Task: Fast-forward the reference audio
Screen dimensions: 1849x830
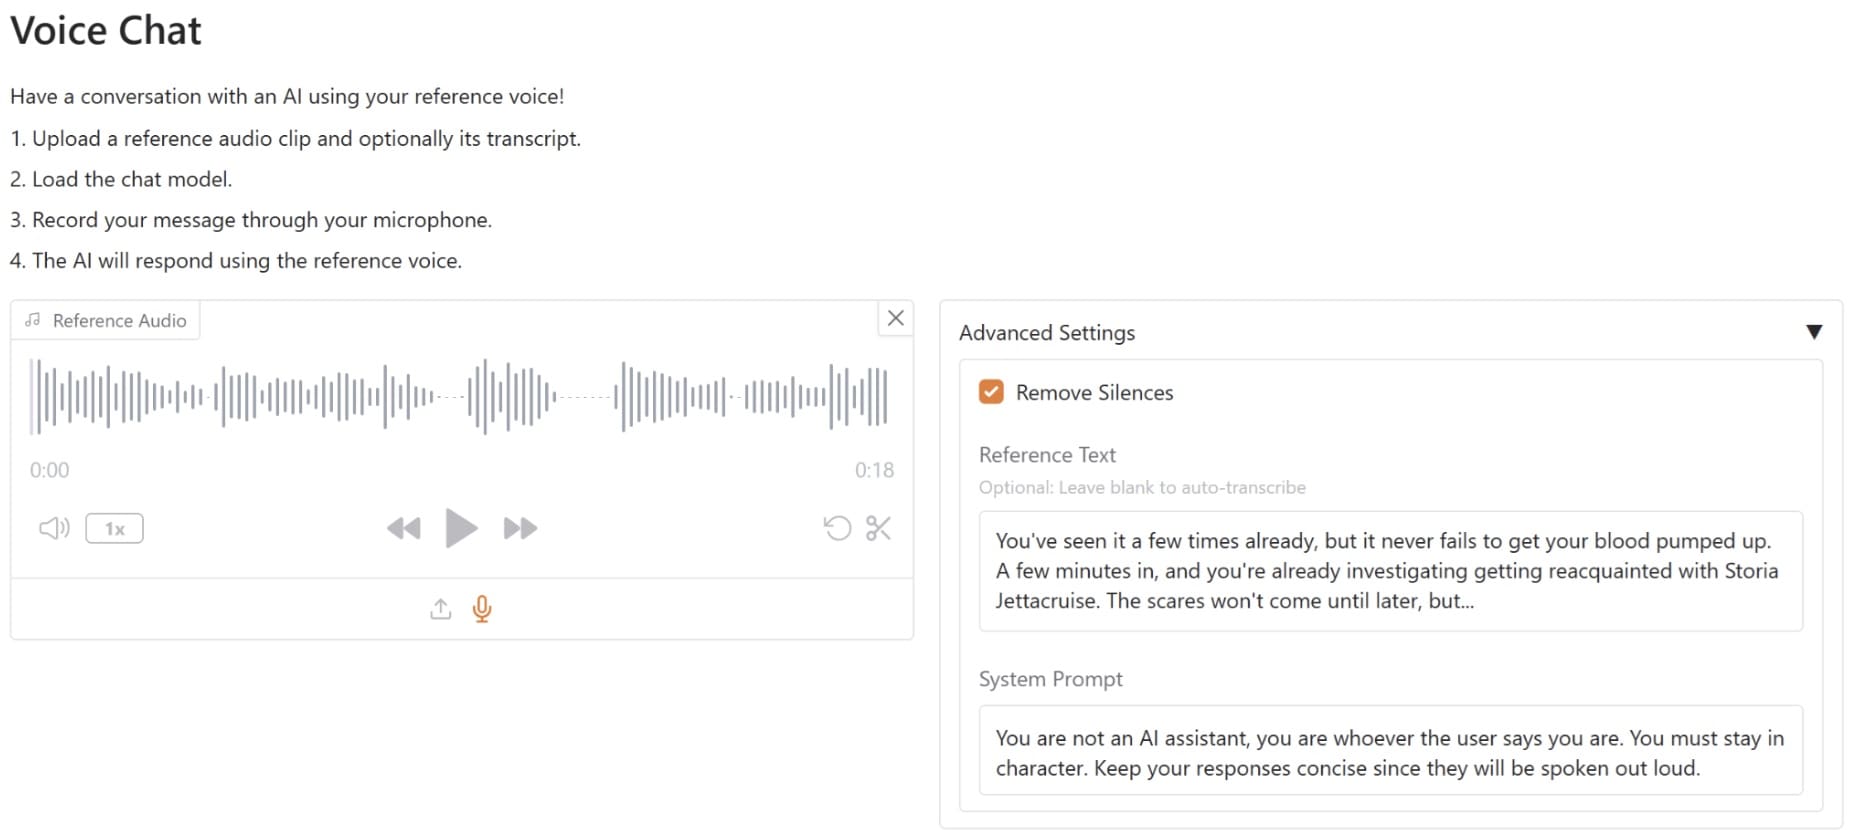Action: (x=520, y=528)
